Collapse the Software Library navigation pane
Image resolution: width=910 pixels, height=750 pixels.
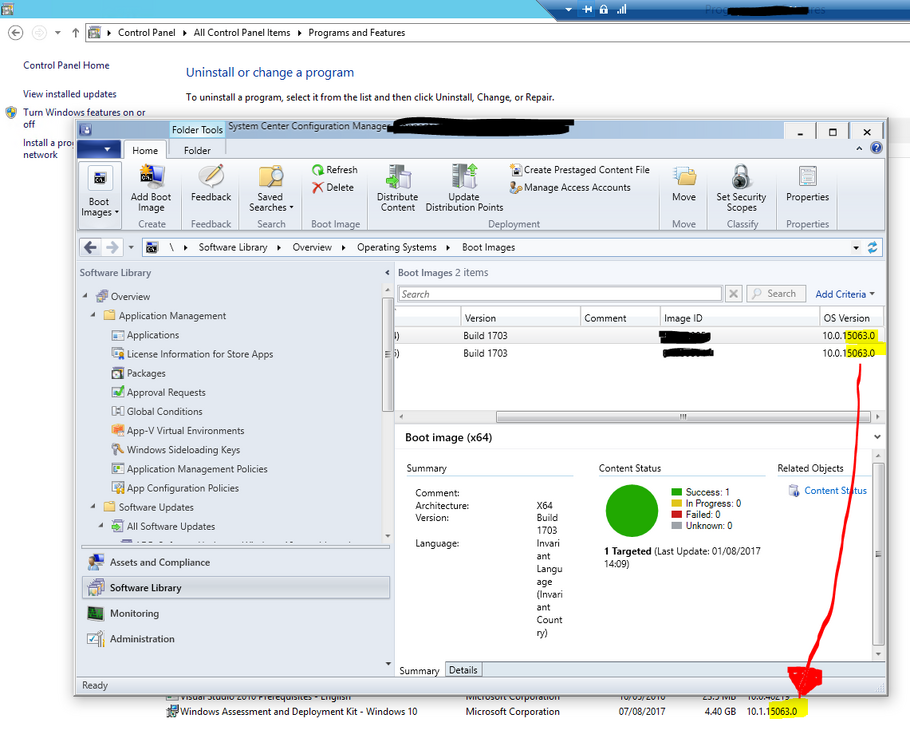(x=387, y=272)
